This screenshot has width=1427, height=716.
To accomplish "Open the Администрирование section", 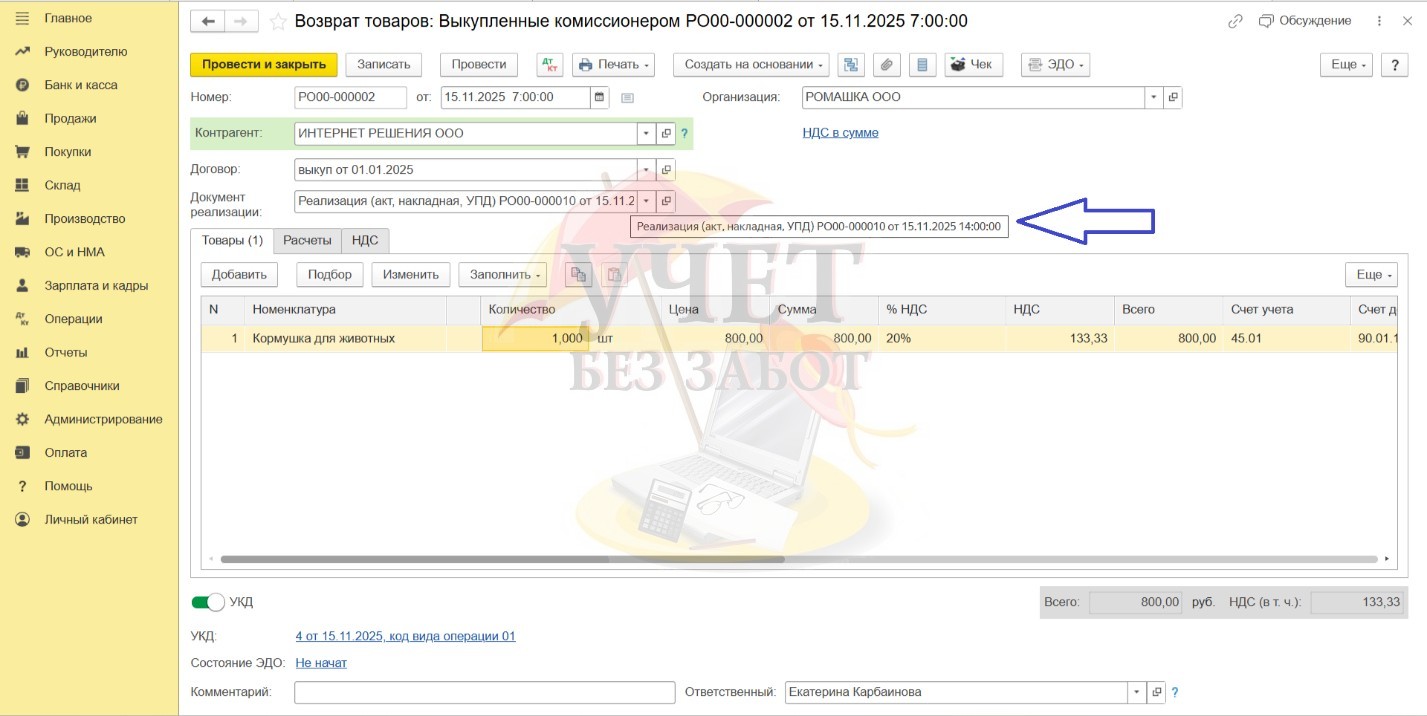I will 103,419.
